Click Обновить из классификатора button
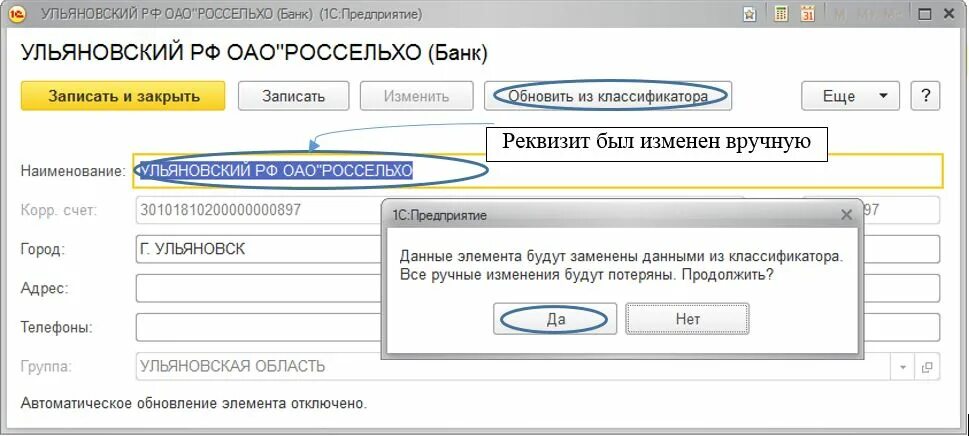 coord(608,96)
